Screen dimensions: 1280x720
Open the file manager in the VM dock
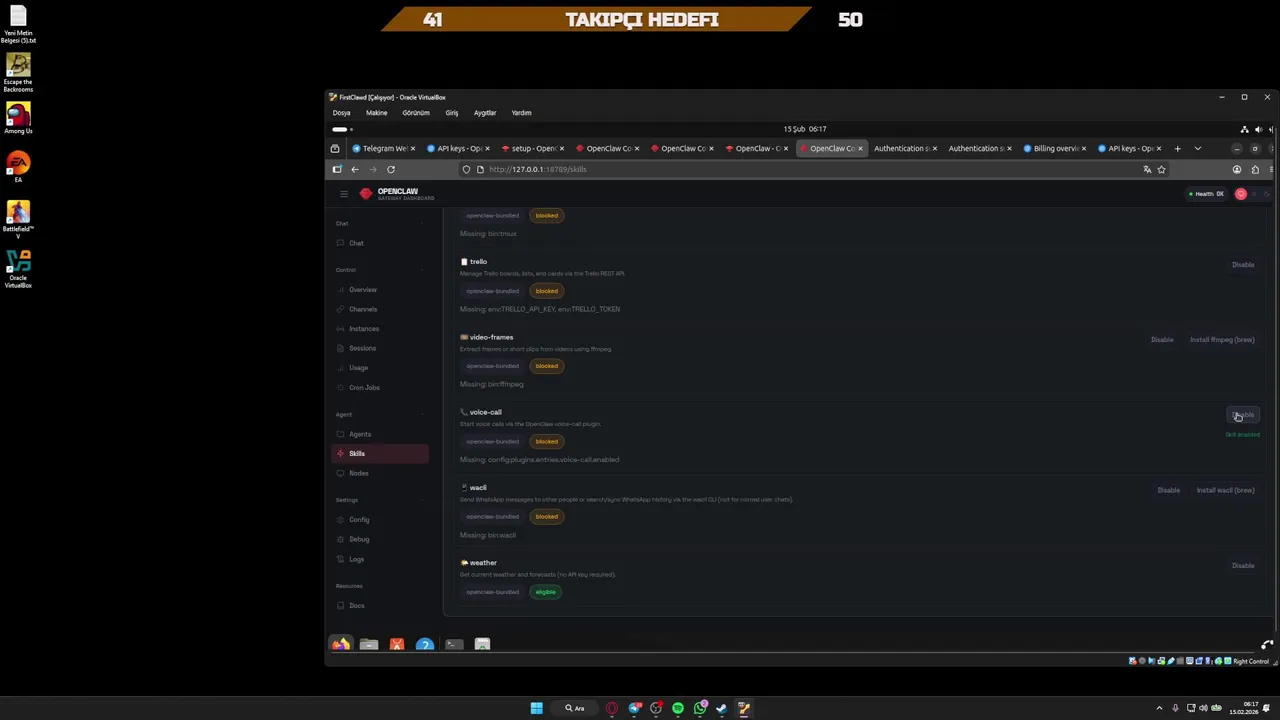pyautogui.click(x=369, y=644)
